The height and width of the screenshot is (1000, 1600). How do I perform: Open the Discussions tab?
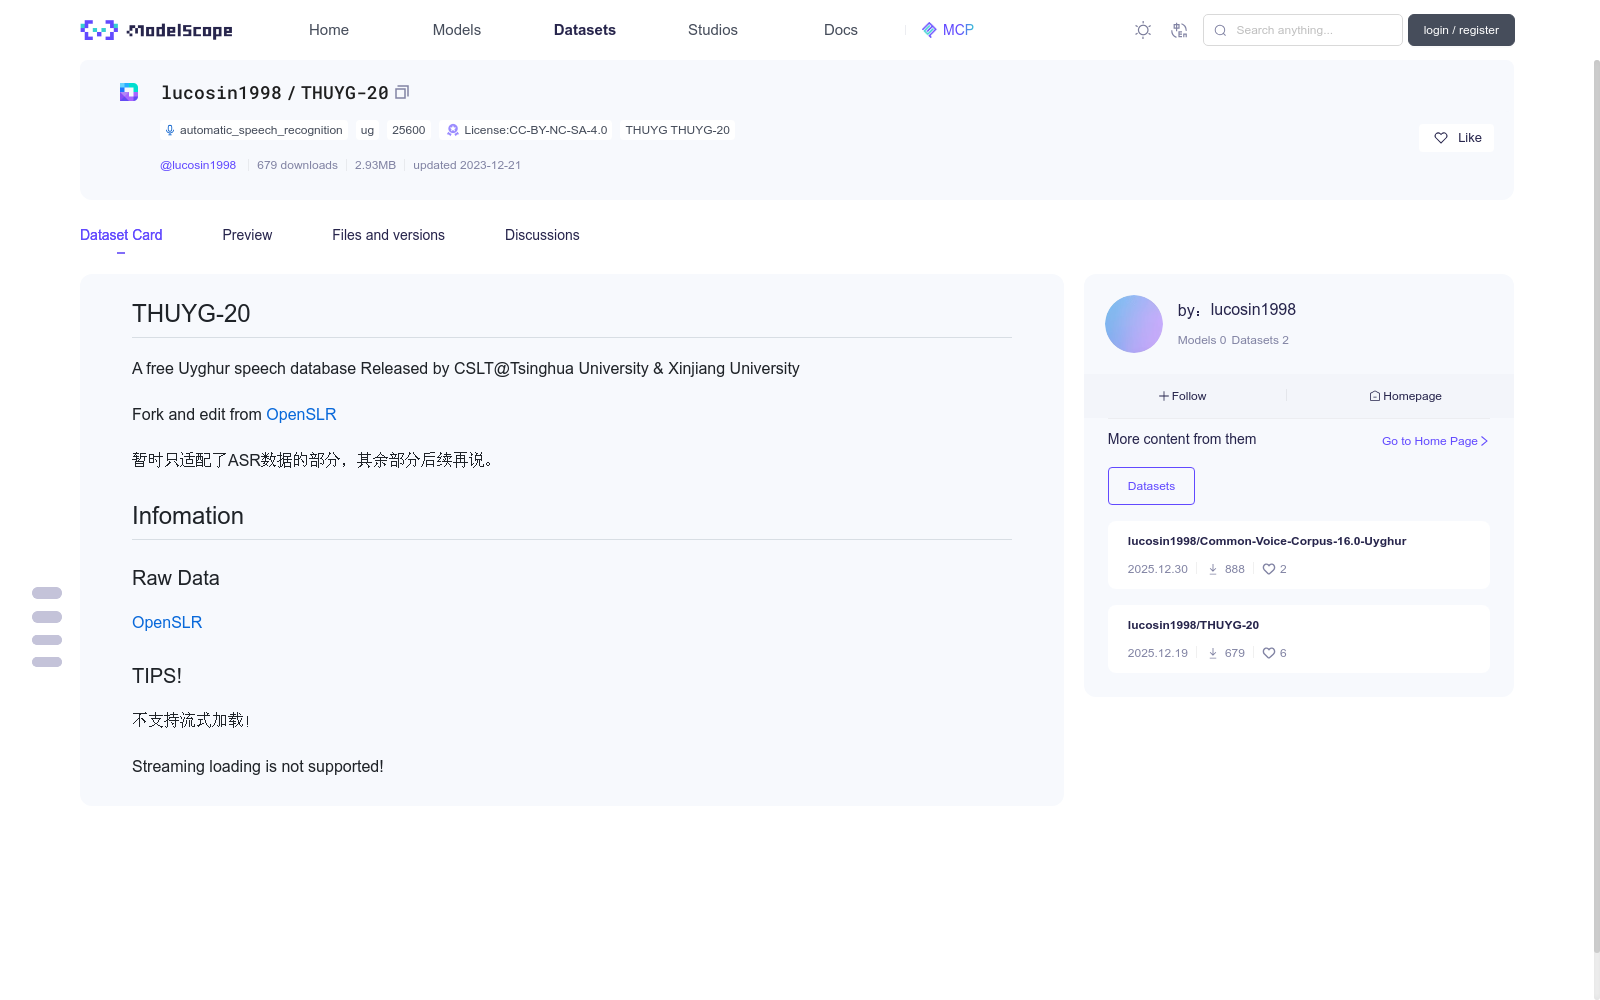coord(542,235)
